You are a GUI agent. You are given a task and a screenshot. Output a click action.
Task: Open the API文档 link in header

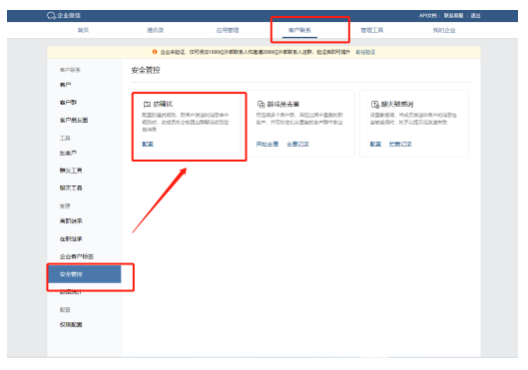click(428, 15)
